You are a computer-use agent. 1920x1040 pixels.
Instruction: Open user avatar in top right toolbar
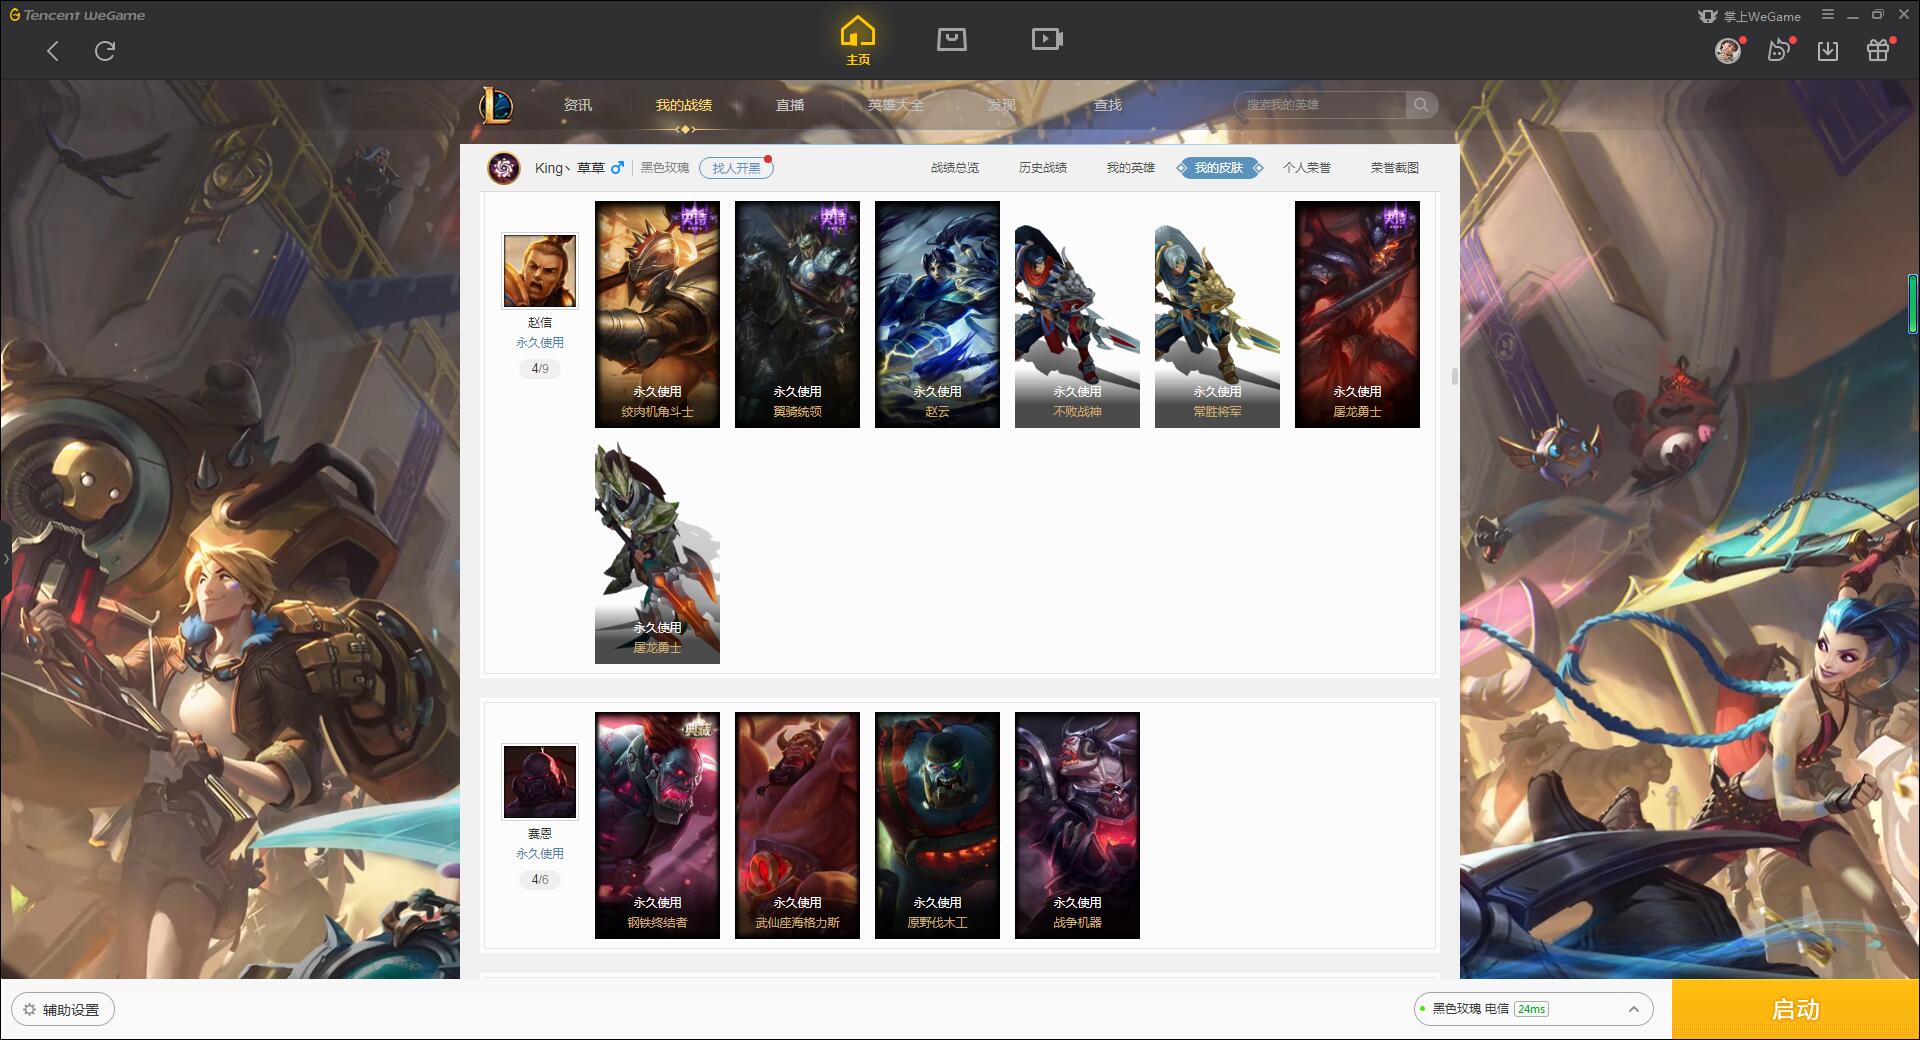[x=1728, y=50]
